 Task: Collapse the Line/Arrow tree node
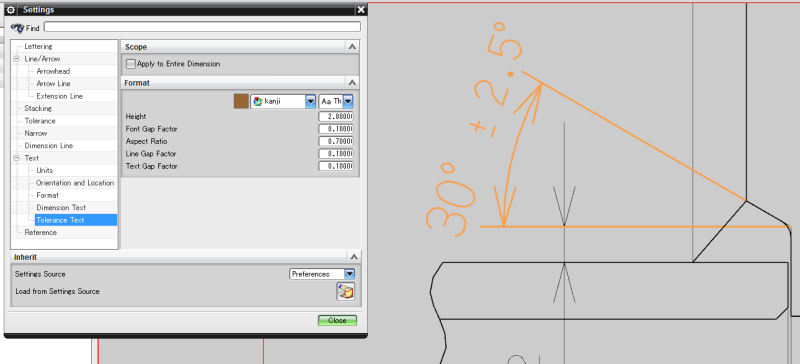click(x=17, y=59)
